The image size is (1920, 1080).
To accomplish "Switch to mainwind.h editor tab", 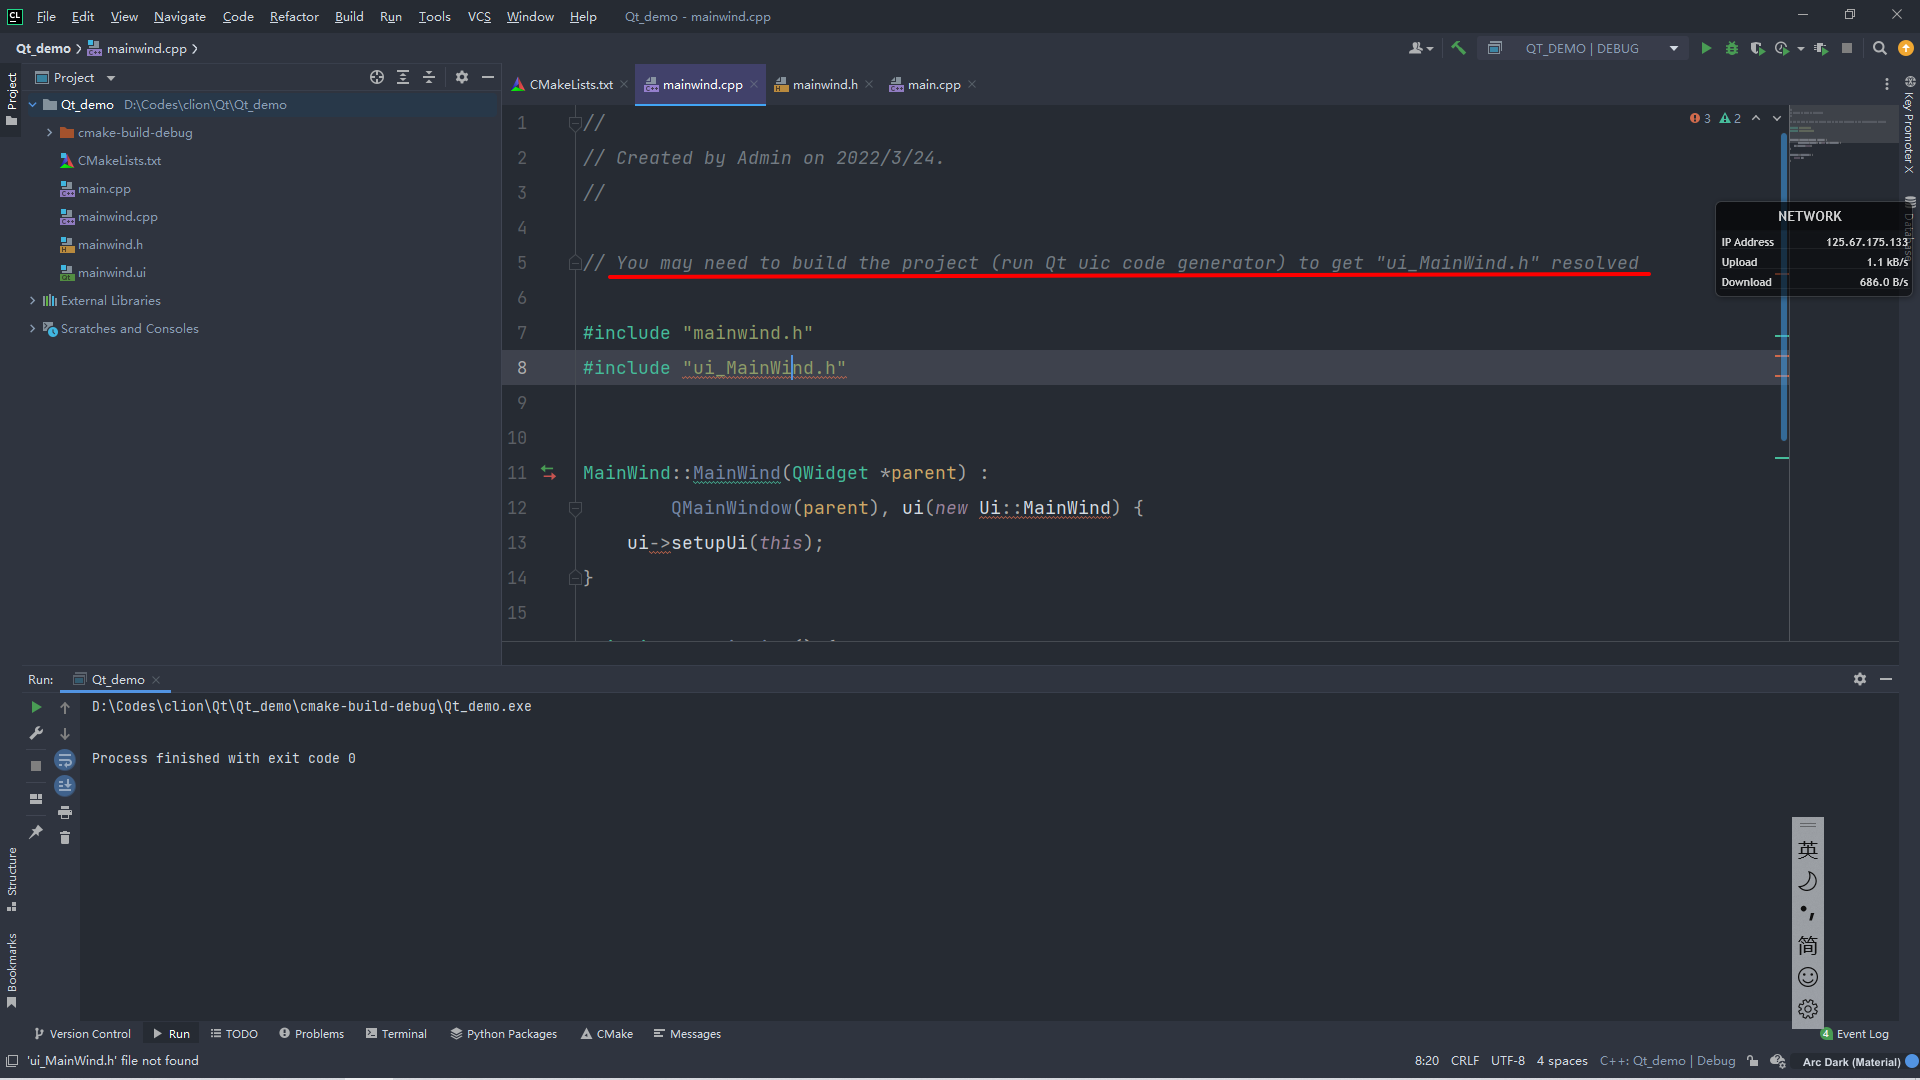I will 824,85.
